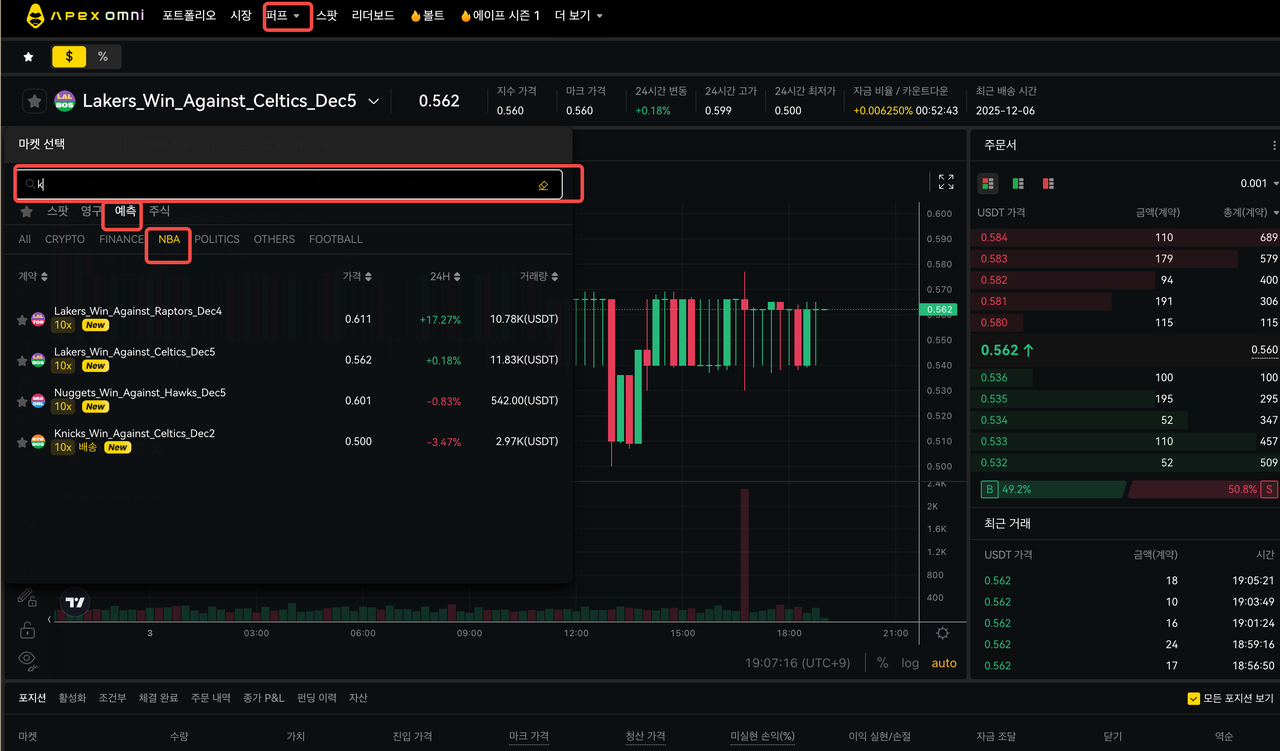This screenshot has height=751, width=1280.
Task: Expand the chart to fullscreen
Action: coord(946,182)
